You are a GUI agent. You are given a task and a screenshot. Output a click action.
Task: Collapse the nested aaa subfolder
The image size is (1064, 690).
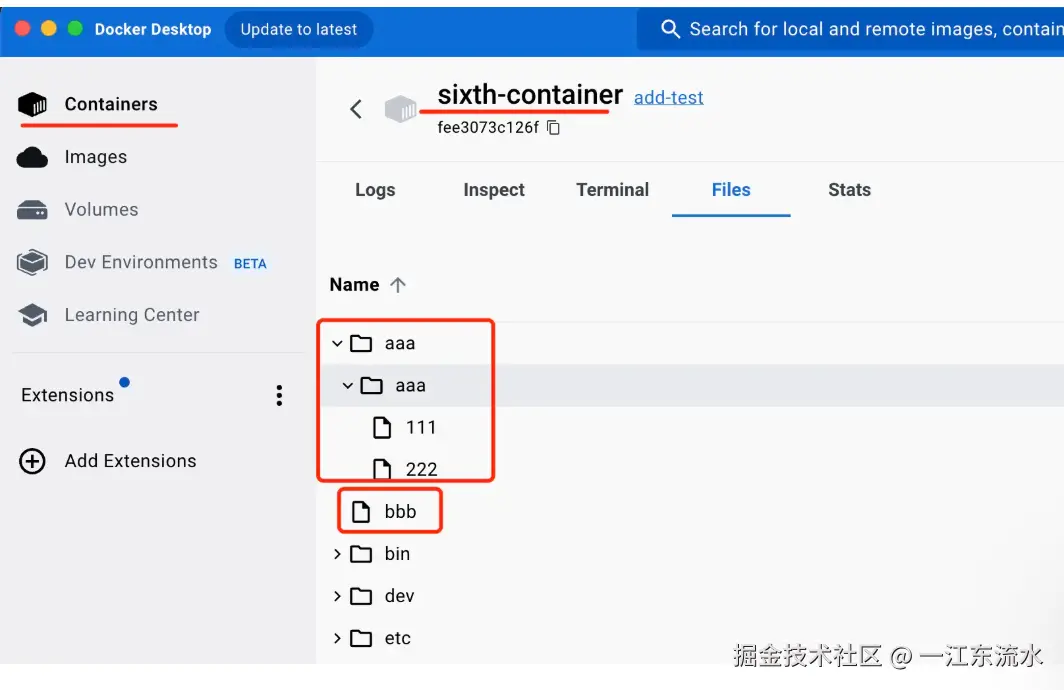[348, 386]
